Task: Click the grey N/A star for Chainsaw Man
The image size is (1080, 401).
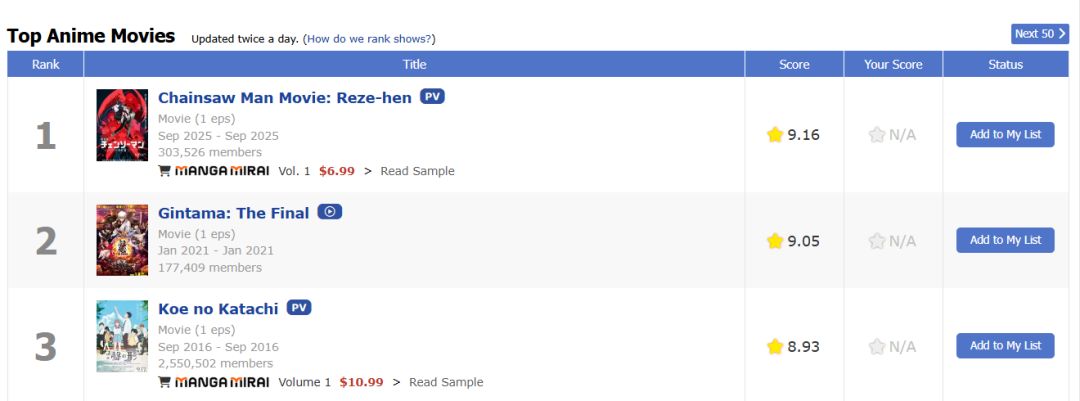Action: tap(877, 135)
